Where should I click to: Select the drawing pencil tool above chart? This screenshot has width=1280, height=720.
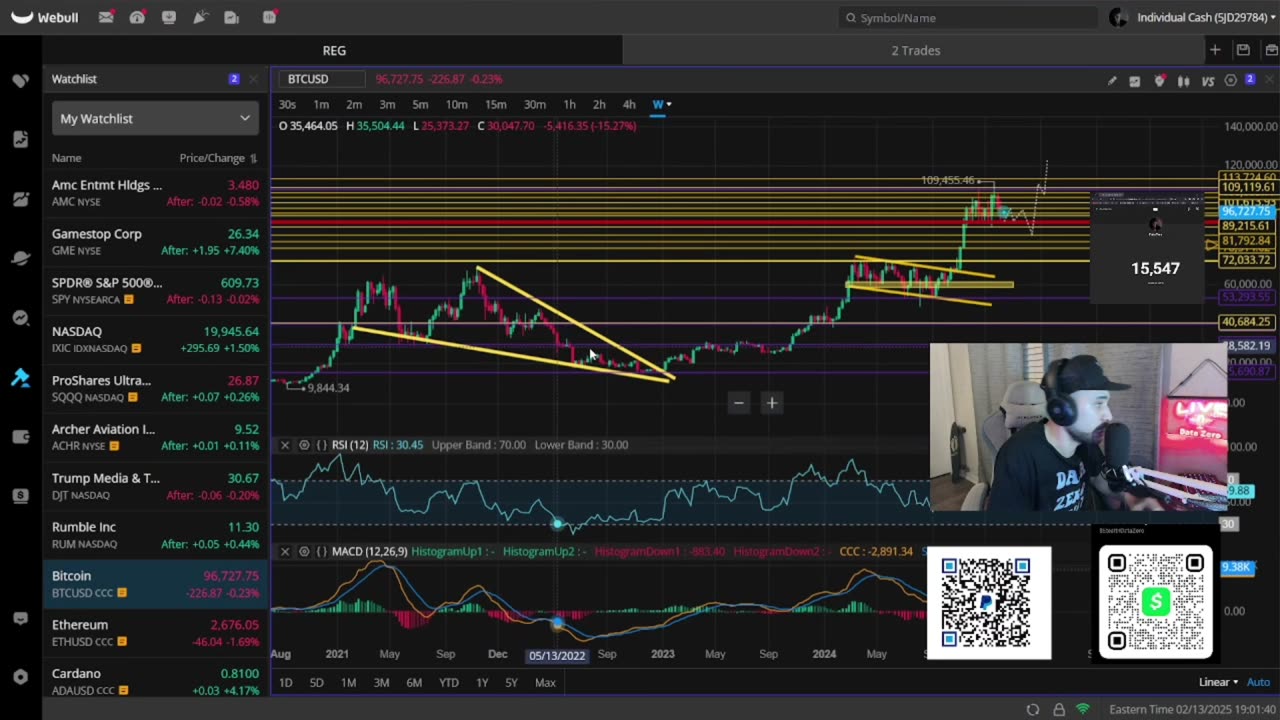click(x=1112, y=80)
